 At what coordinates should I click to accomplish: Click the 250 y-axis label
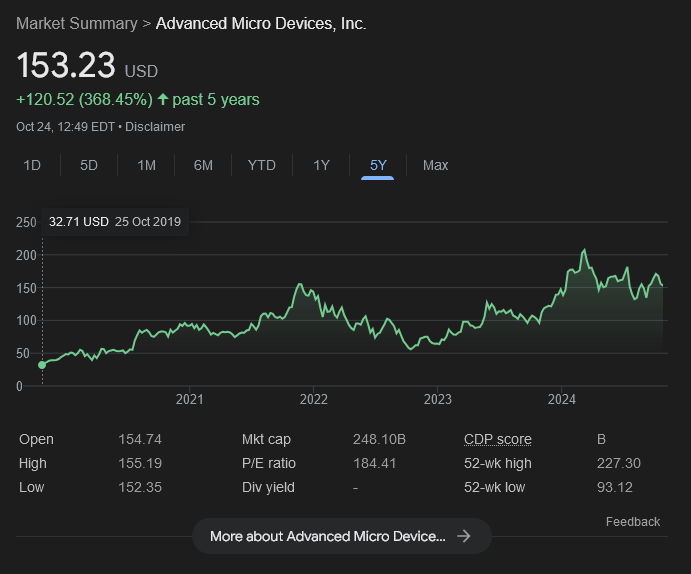pos(26,222)
